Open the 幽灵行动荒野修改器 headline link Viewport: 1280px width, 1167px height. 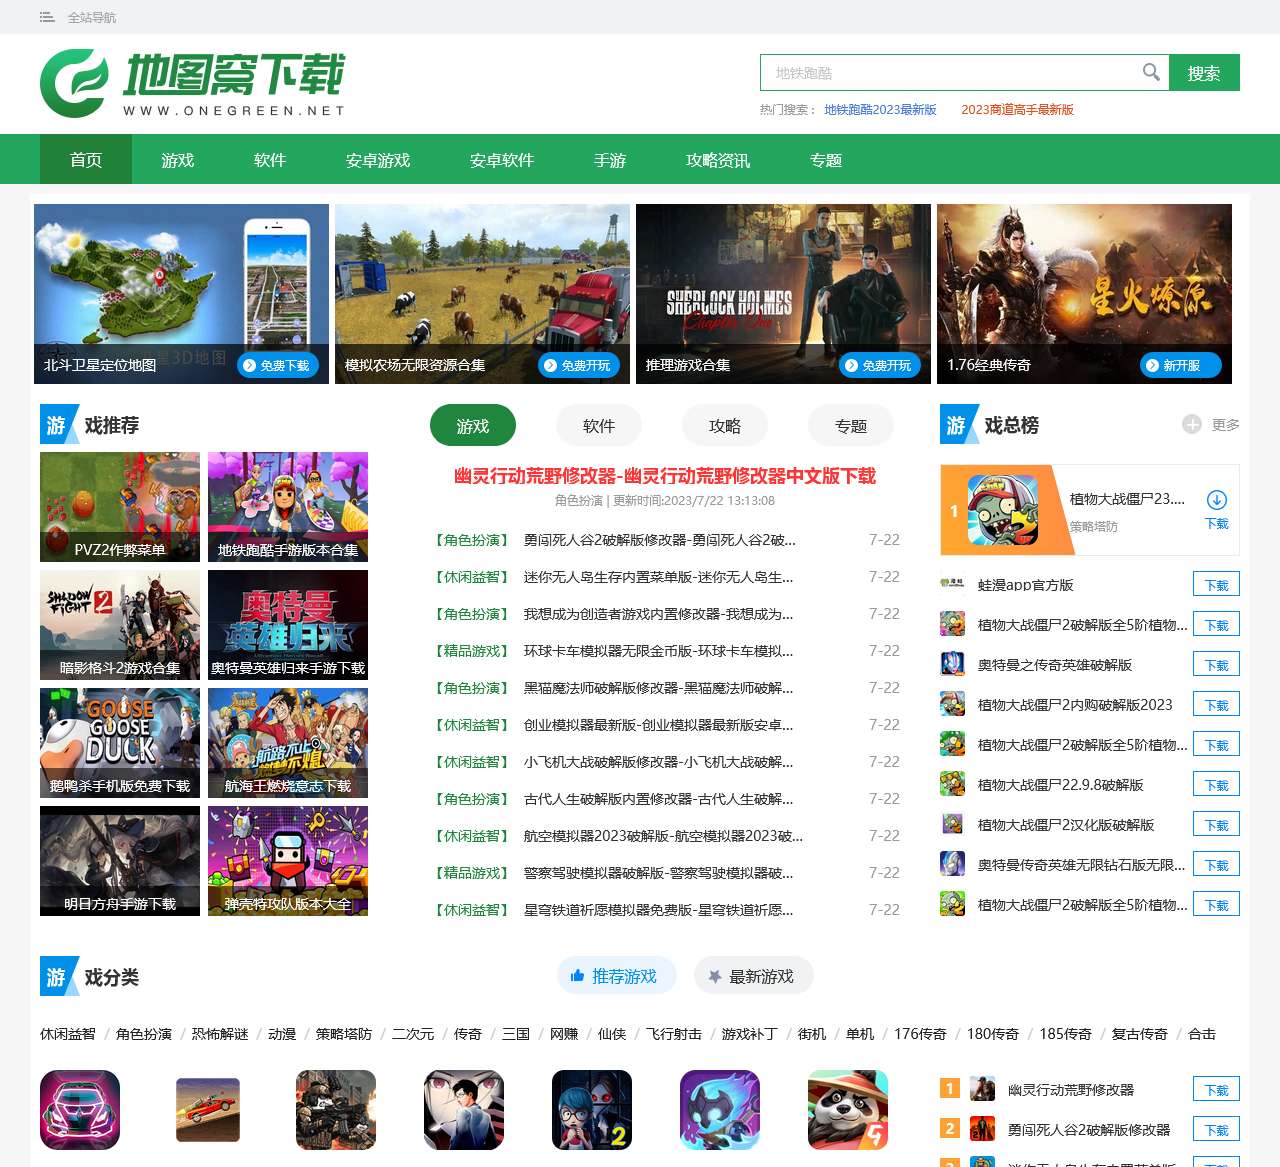click(x=665, y=476)
